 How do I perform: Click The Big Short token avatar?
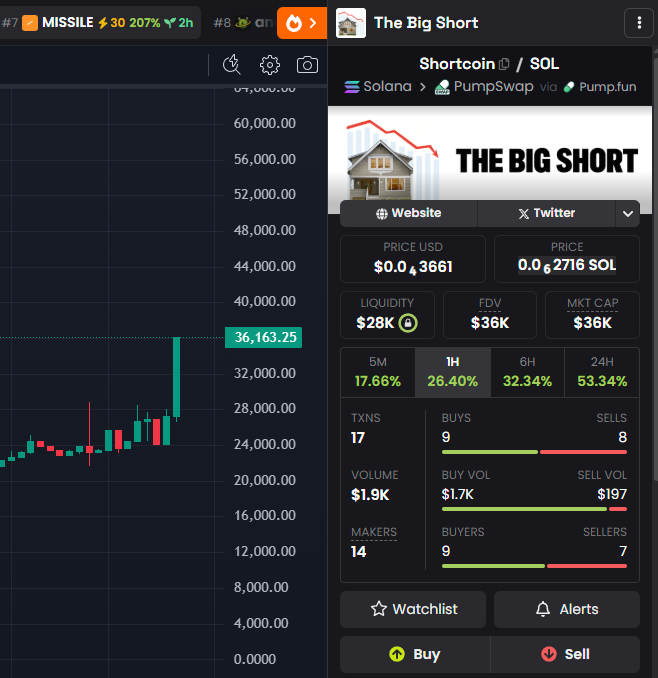(x=351, y=23)
